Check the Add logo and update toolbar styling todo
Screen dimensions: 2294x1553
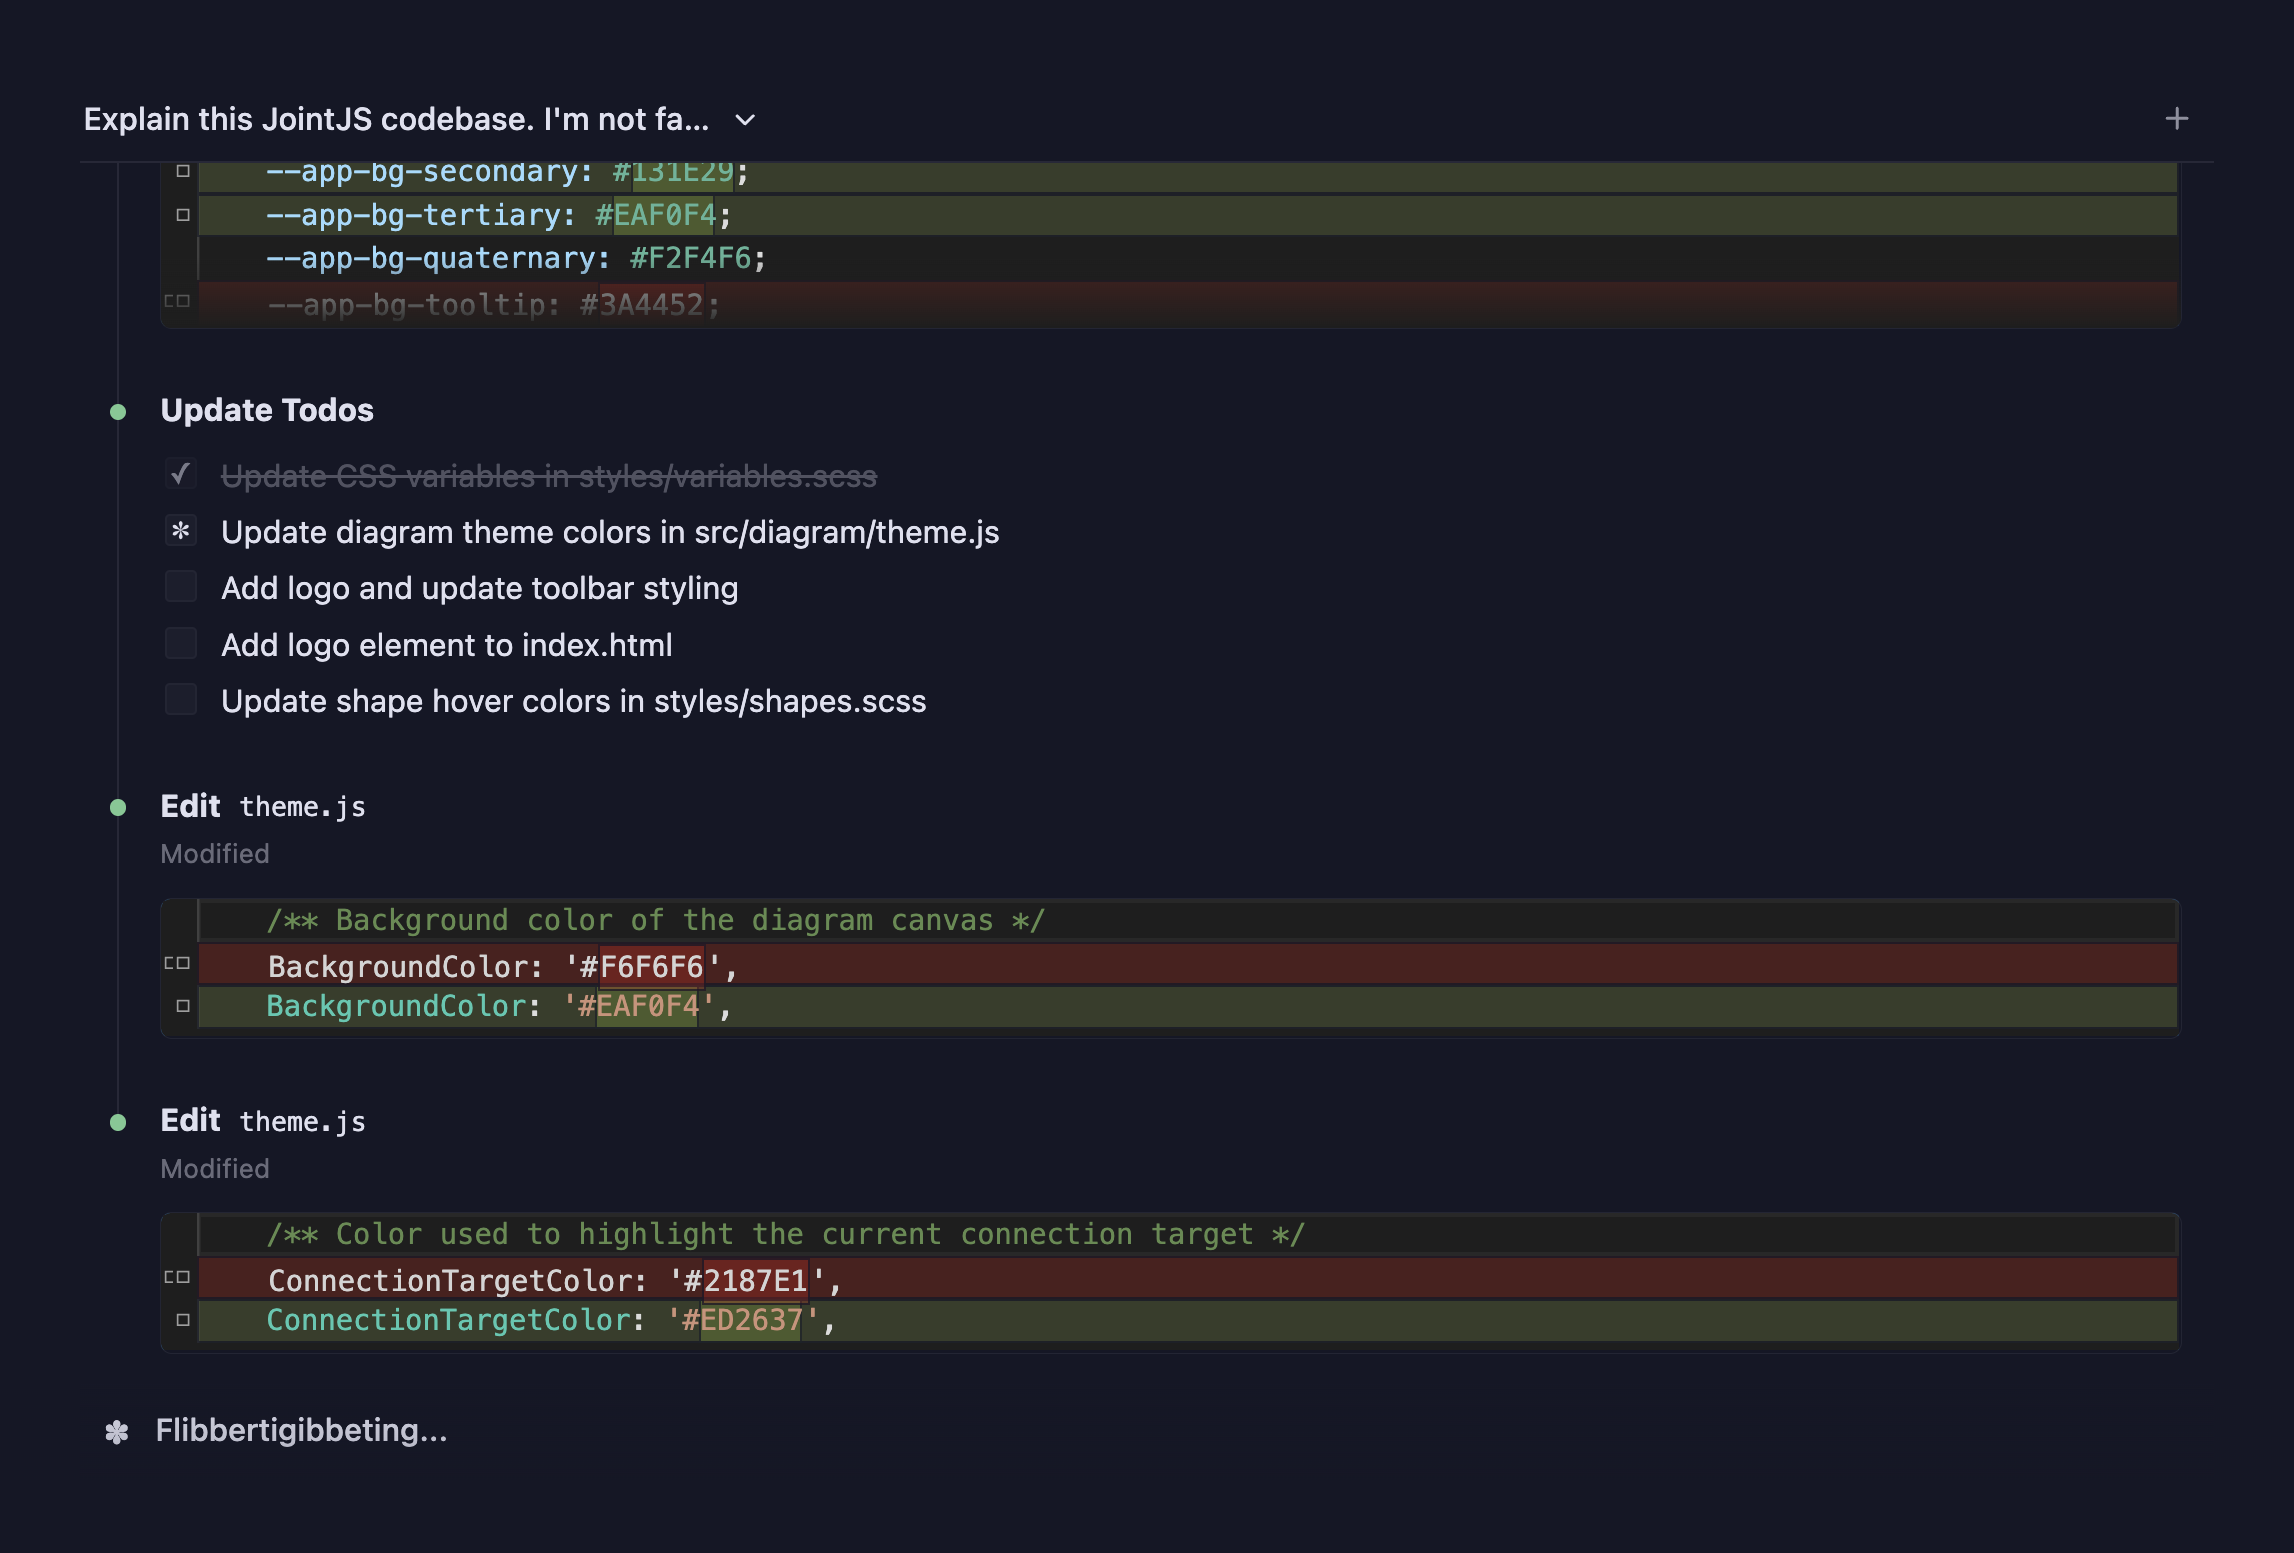tap(181, 587)
